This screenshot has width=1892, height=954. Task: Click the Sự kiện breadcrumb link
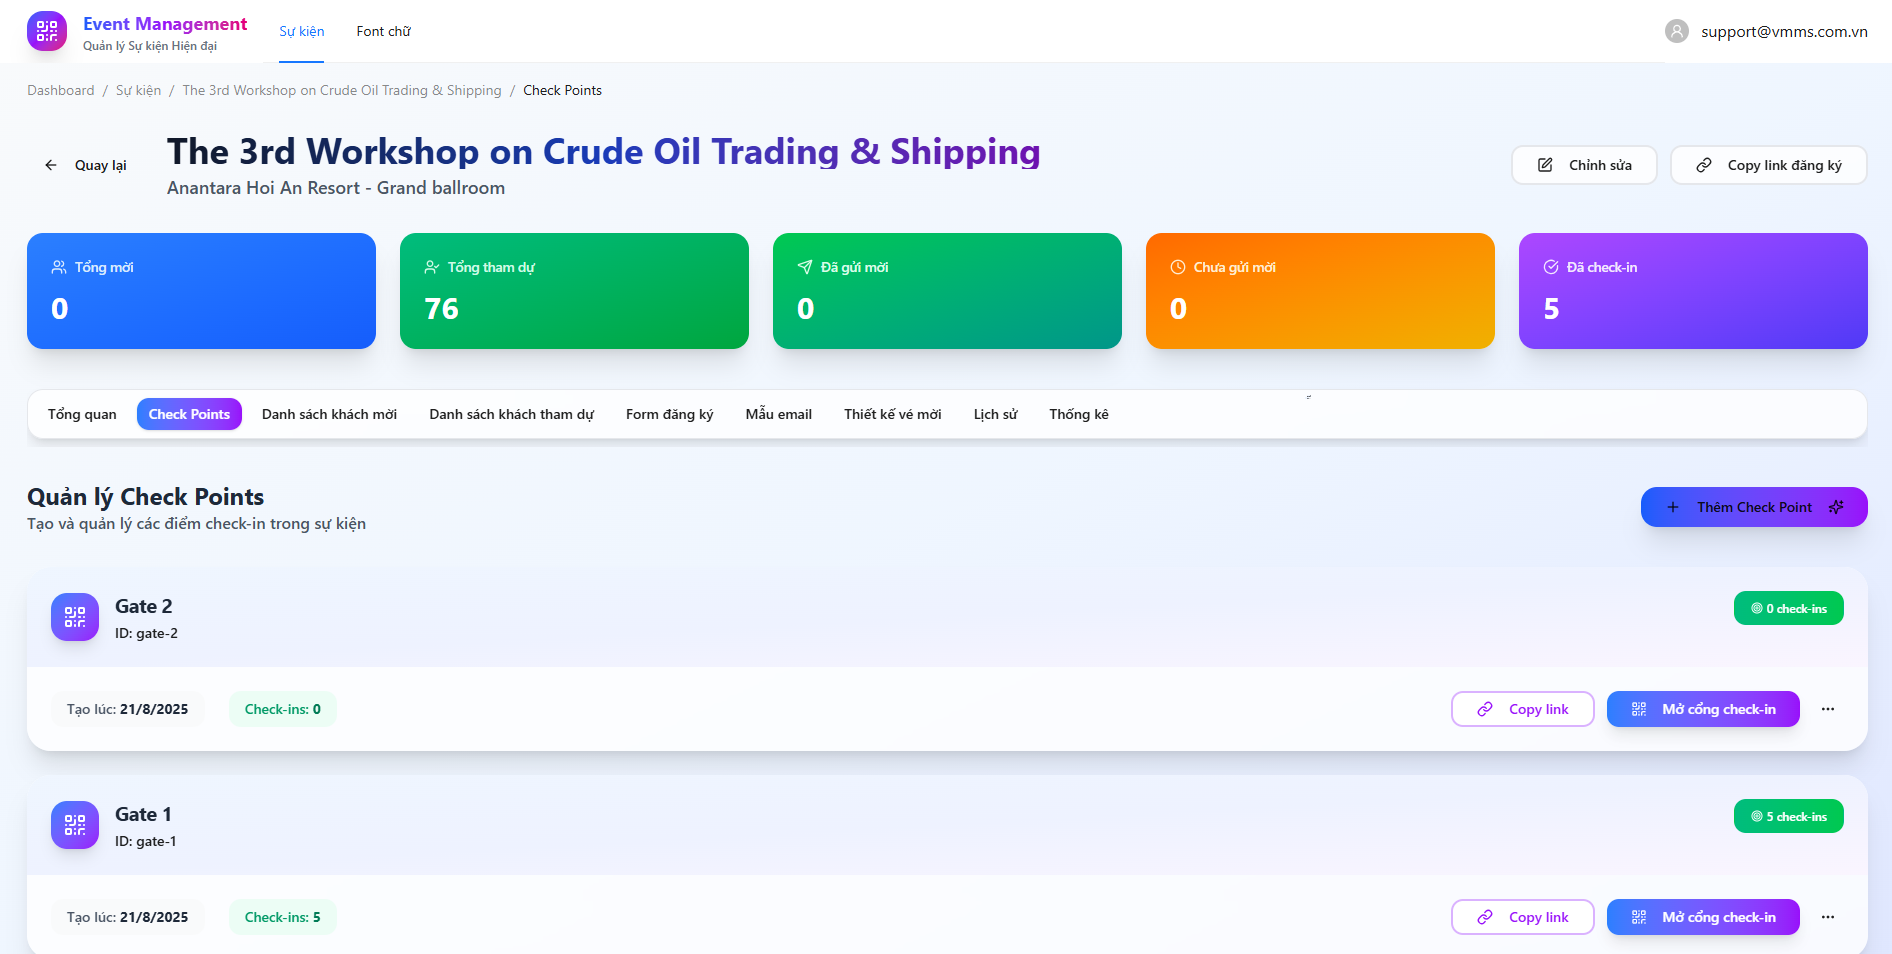click(x=138, y=91)
